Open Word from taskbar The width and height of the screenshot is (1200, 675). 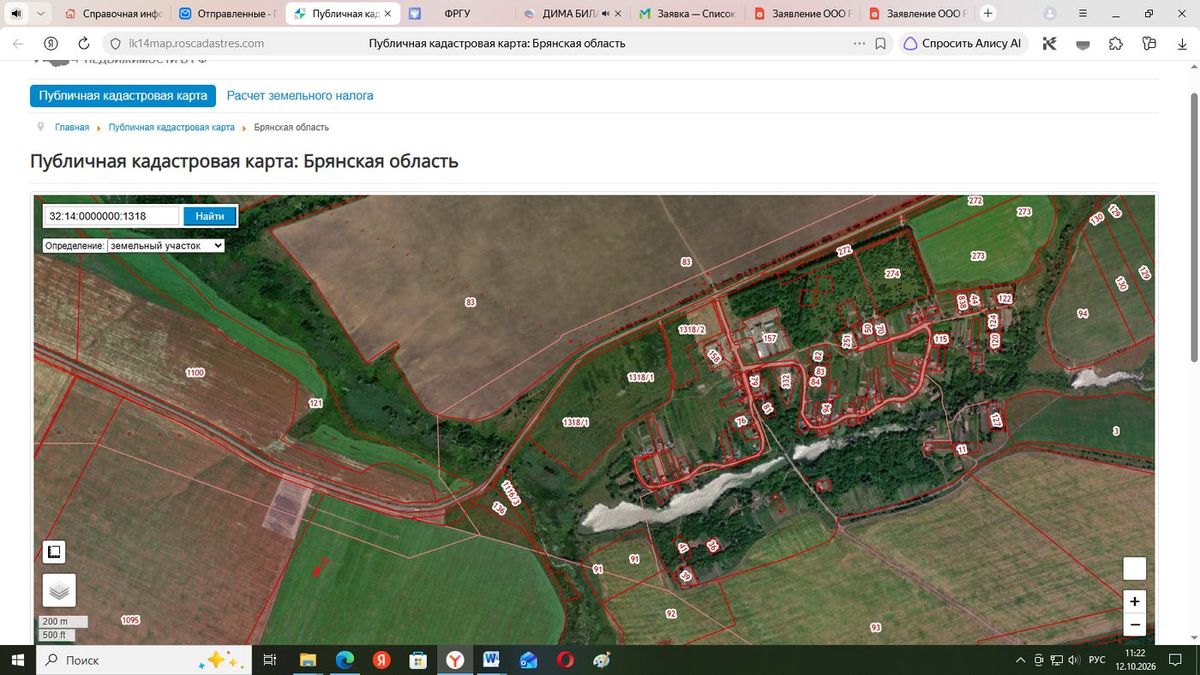[491, 660]
